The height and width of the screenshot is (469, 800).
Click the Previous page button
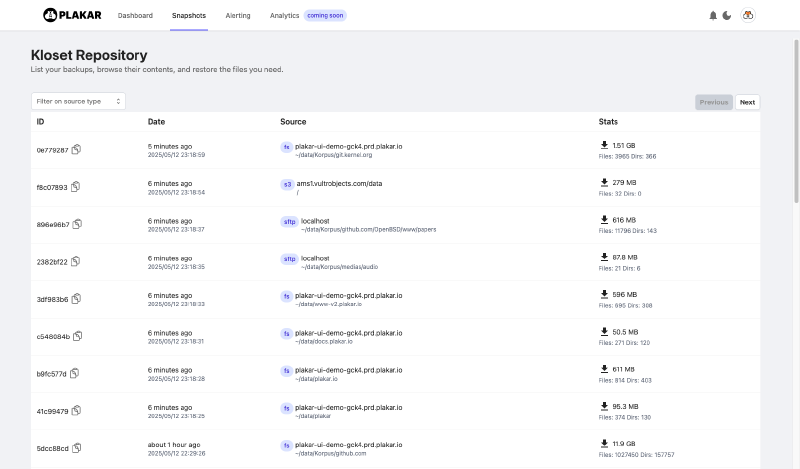tap(714, 102)
